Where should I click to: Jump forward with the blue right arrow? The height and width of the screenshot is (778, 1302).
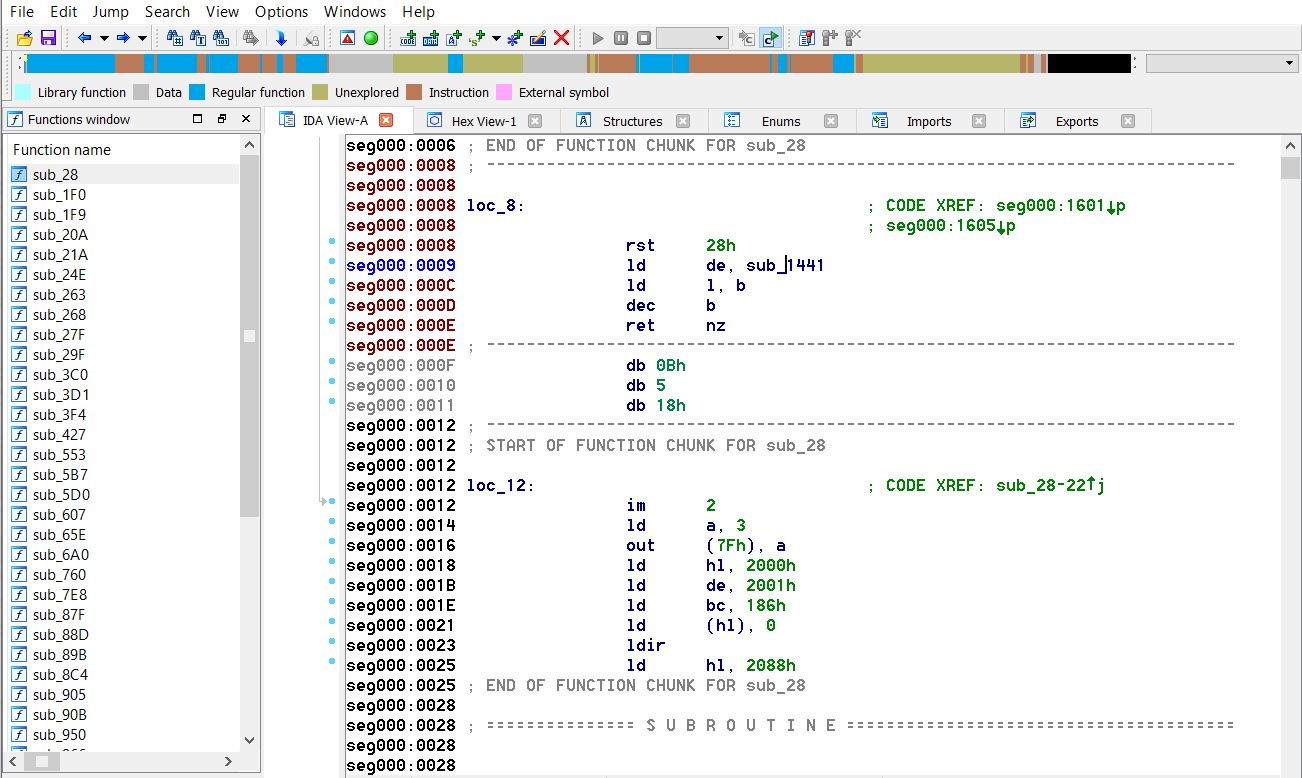(123, 38)
